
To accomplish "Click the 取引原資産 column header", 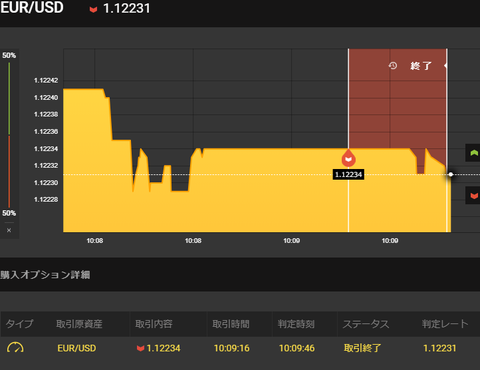I will (x=79, y=324).
